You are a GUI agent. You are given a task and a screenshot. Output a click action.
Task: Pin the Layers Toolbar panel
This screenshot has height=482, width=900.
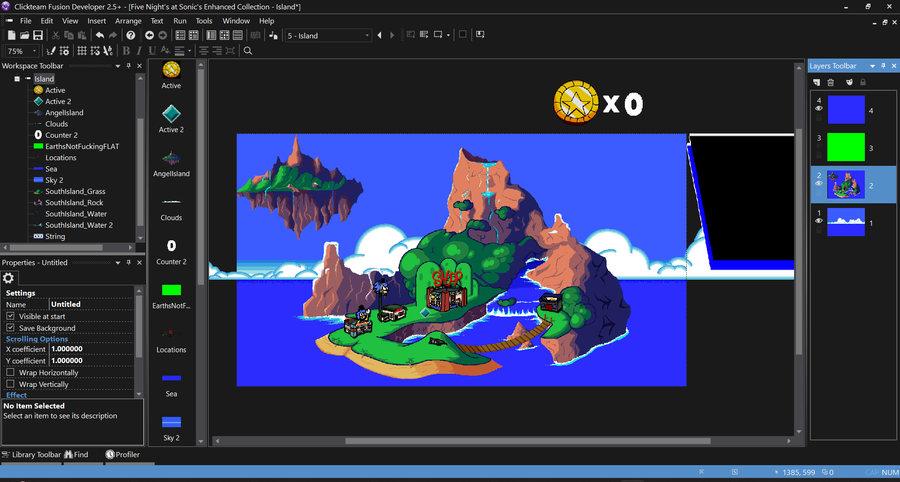(x=884, y=67)
